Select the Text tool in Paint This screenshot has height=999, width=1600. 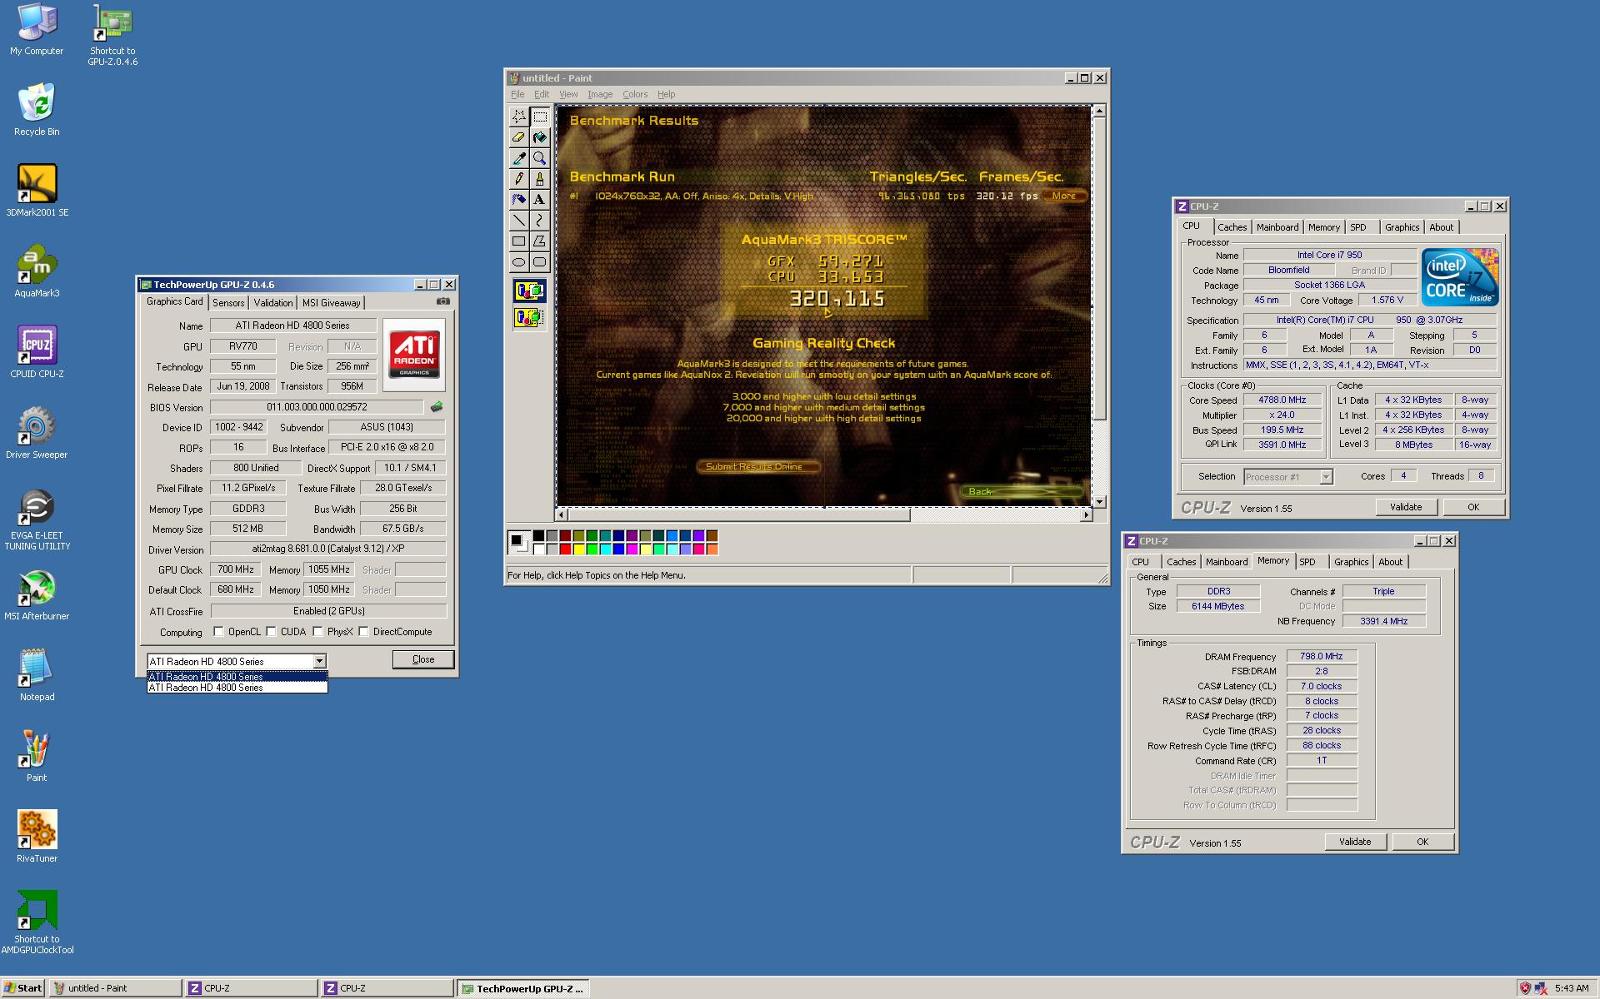tap(539, 199)
